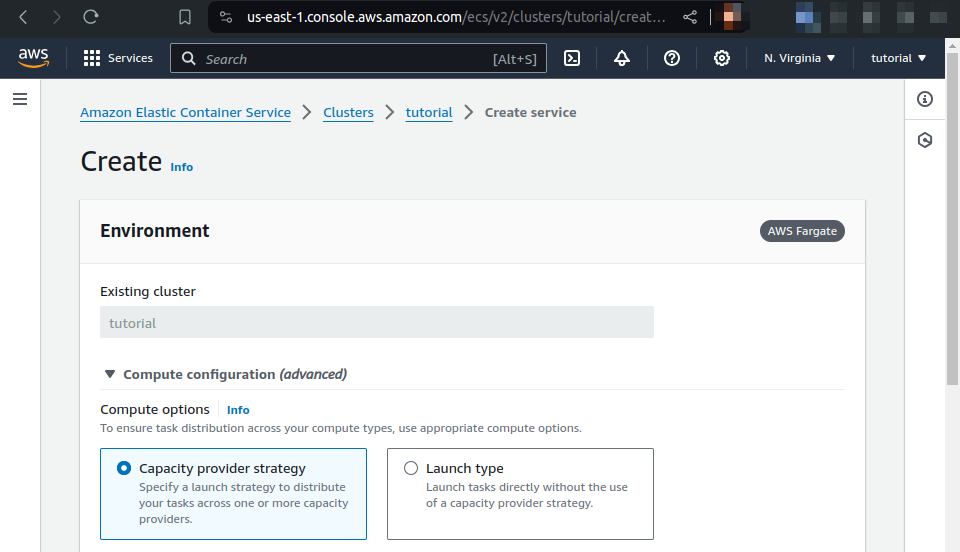Click the page vertical scrollbar
960x552 pixels.
952,219
